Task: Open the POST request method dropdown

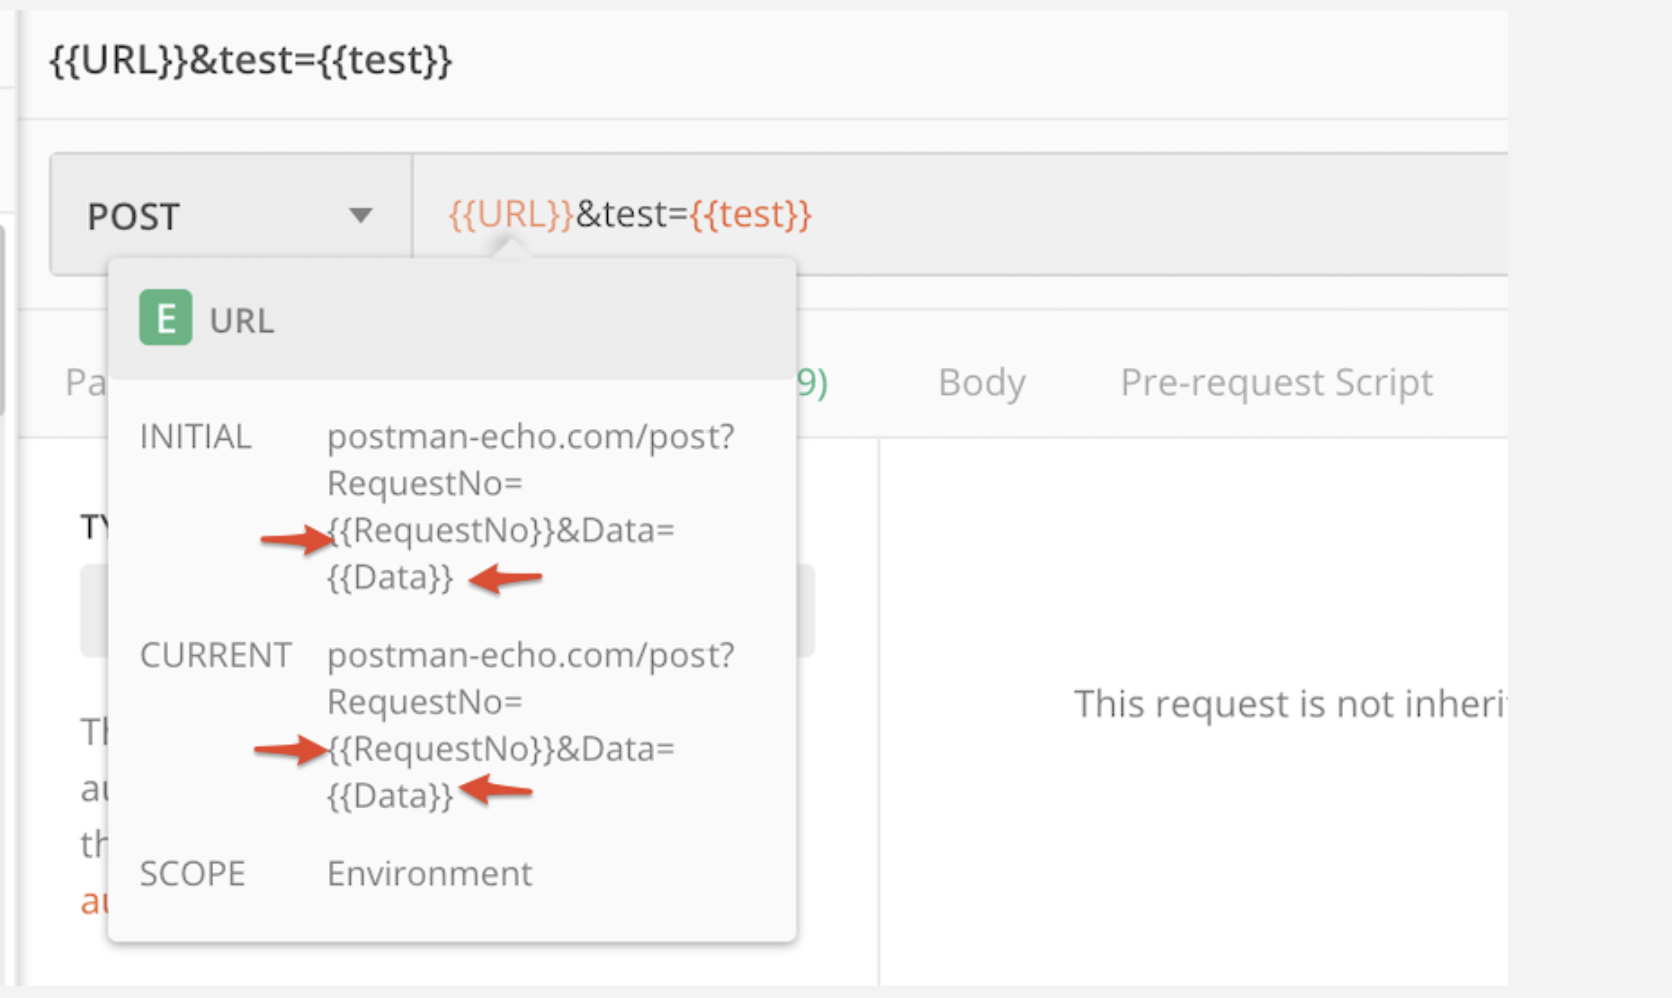Action: tap(361, 214)
